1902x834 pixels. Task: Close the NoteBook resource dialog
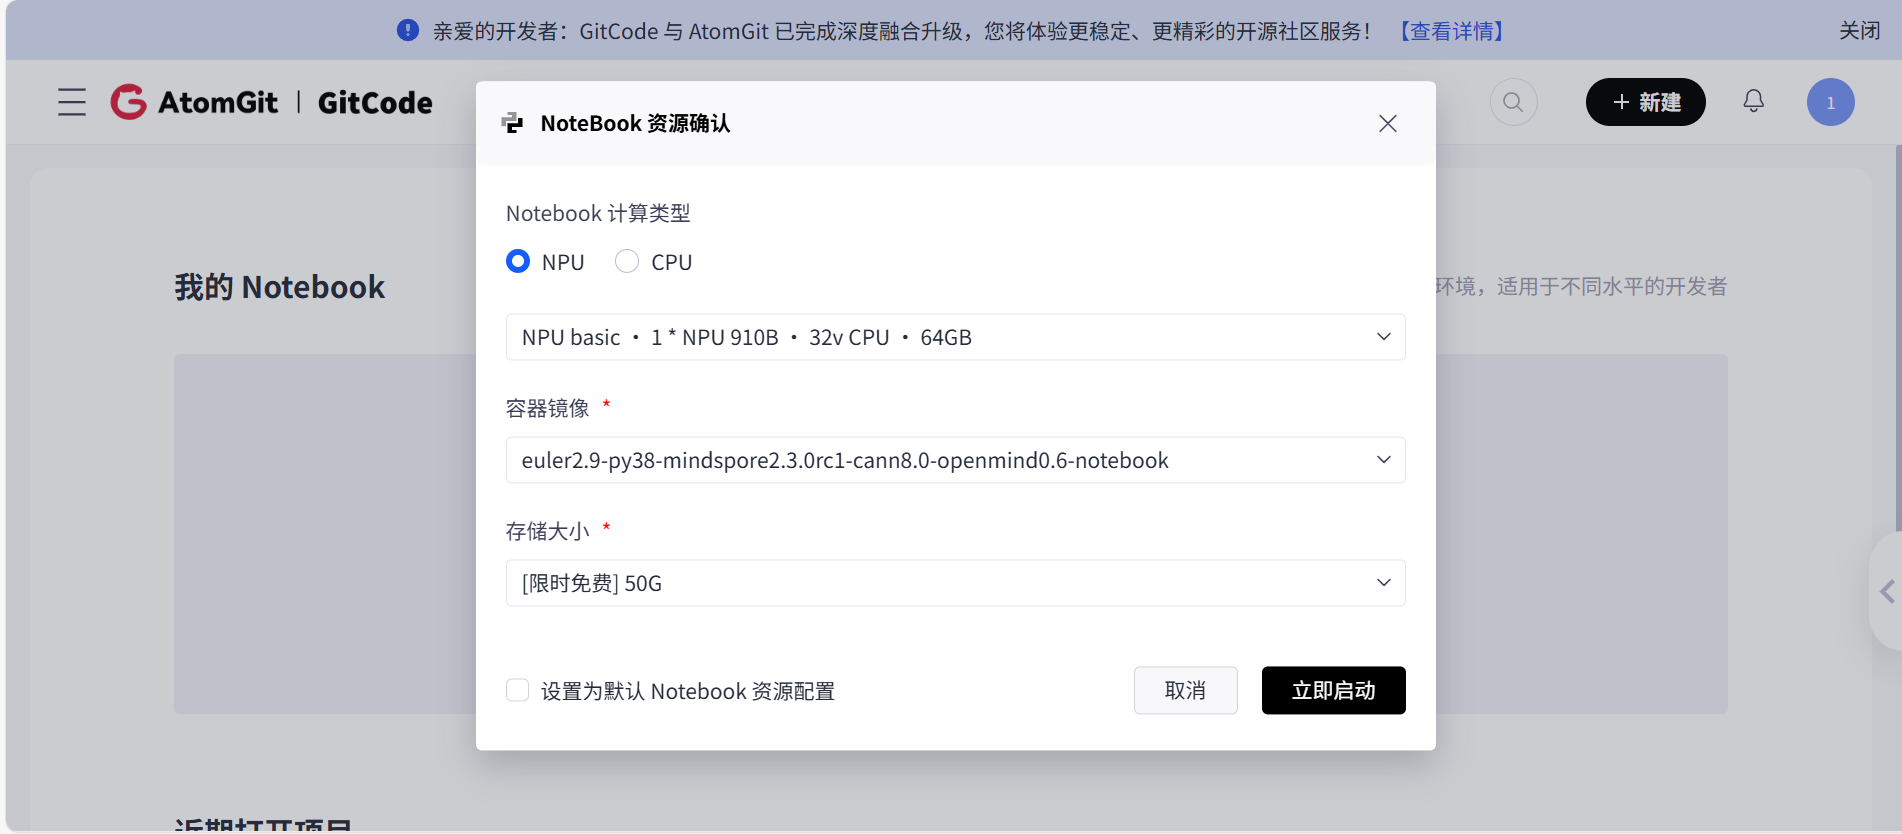(1387, 123)
